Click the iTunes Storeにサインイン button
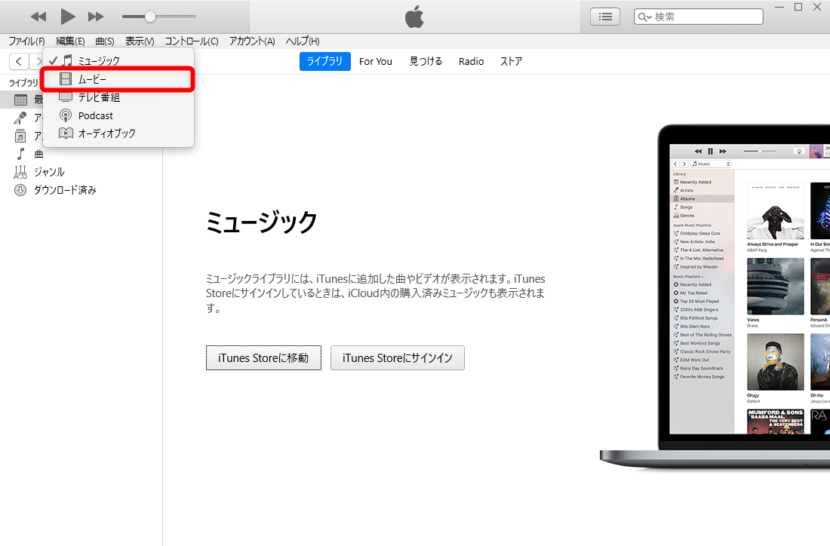The height and width of the screenshot is (546, 830). [398, 358]
